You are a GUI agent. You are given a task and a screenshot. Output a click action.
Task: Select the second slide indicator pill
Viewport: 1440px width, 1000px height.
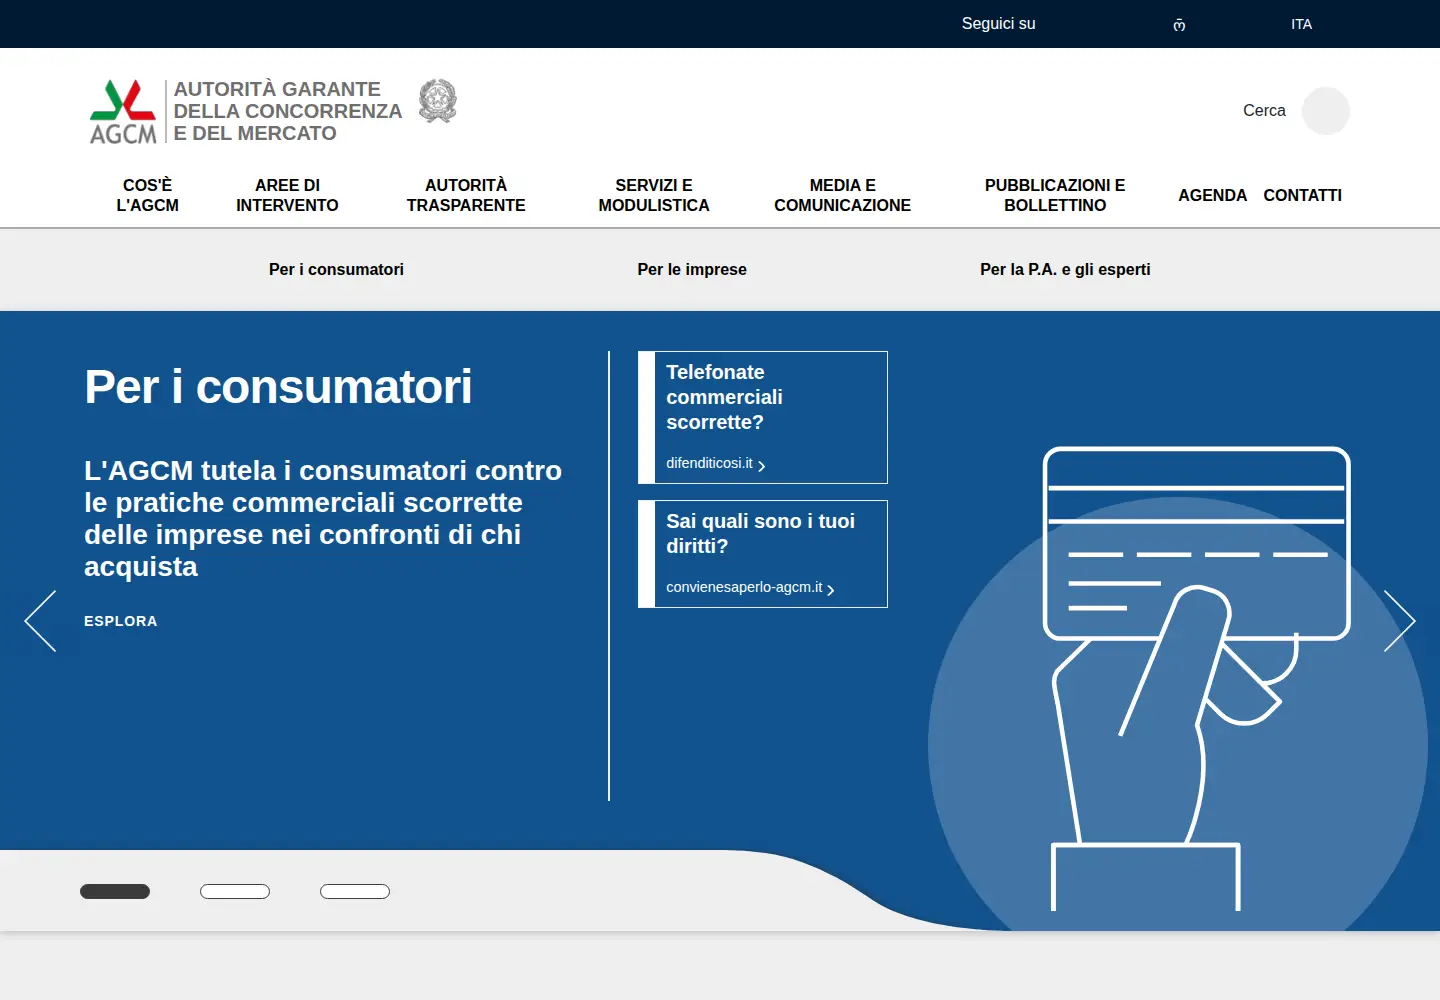[235, 891]
